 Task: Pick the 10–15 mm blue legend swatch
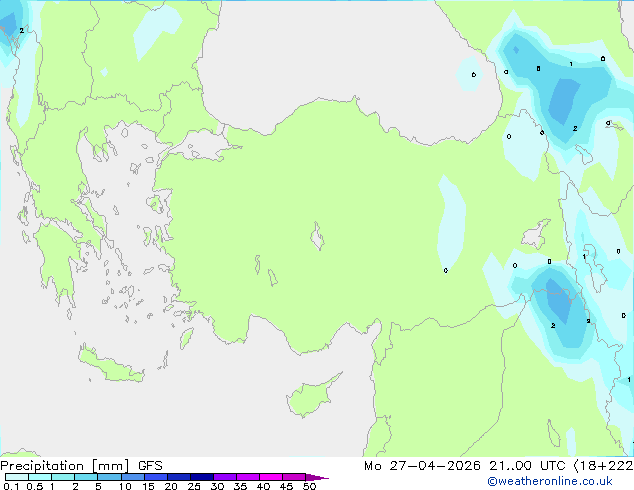[x=133, y=477]
